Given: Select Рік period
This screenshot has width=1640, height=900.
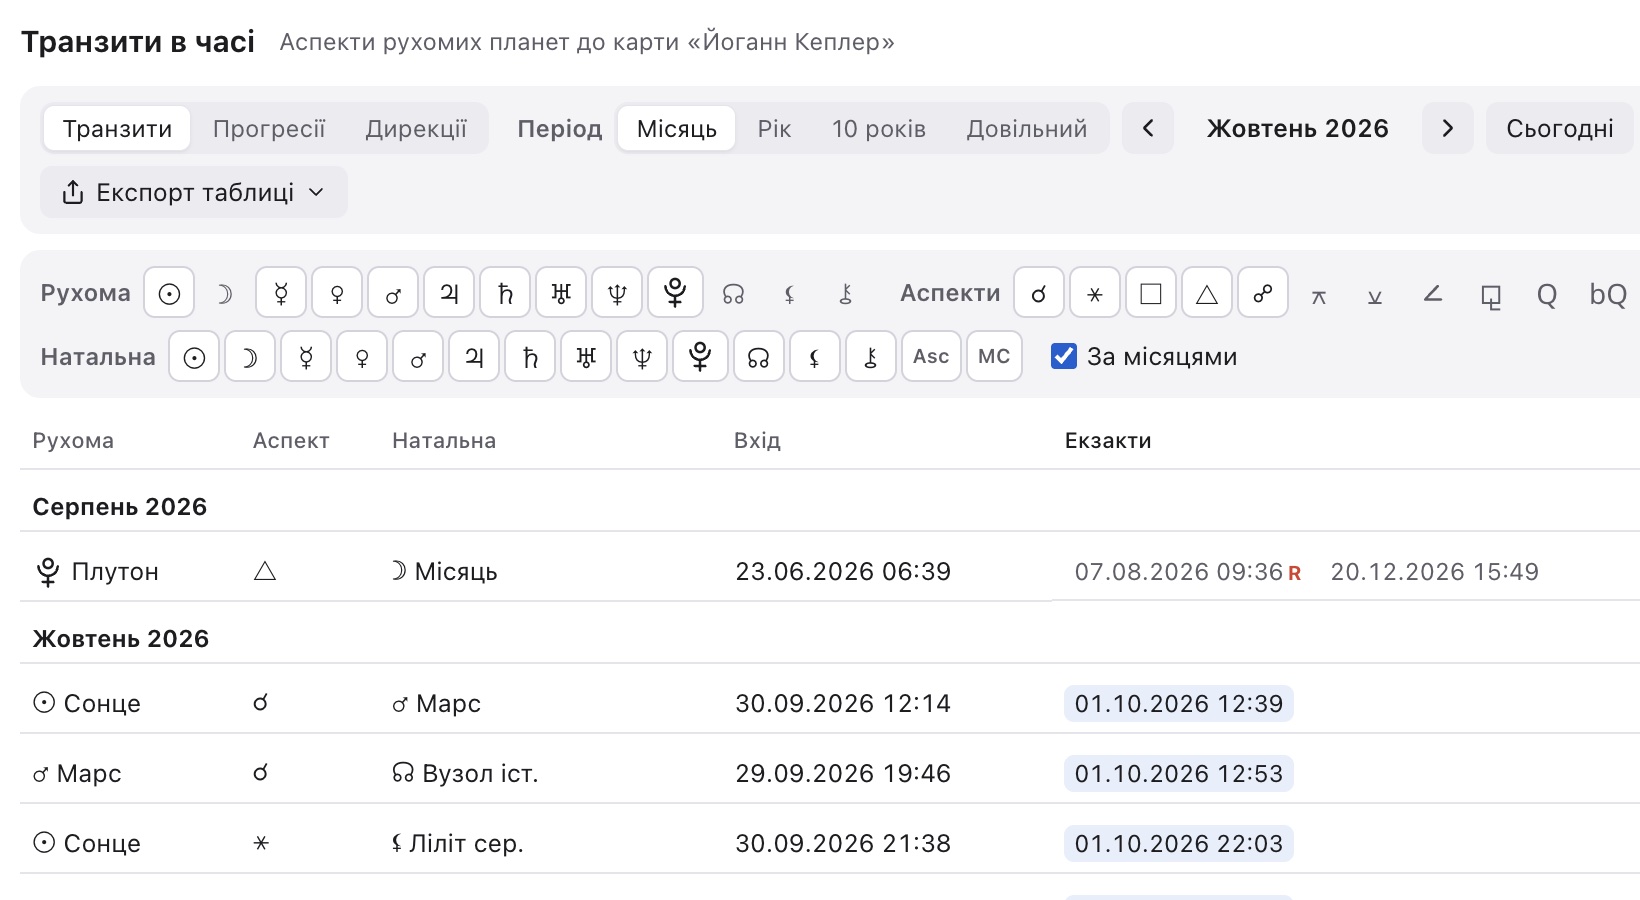Looking at the screenshot, I should coord(774,129).
